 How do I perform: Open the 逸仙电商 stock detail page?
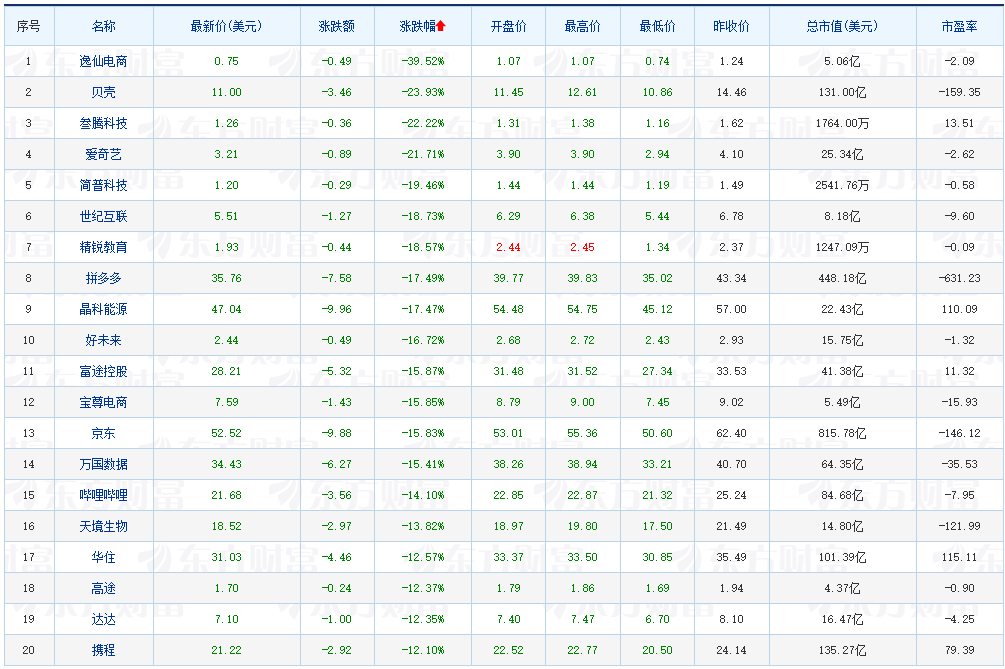click(x=104, y=60)
